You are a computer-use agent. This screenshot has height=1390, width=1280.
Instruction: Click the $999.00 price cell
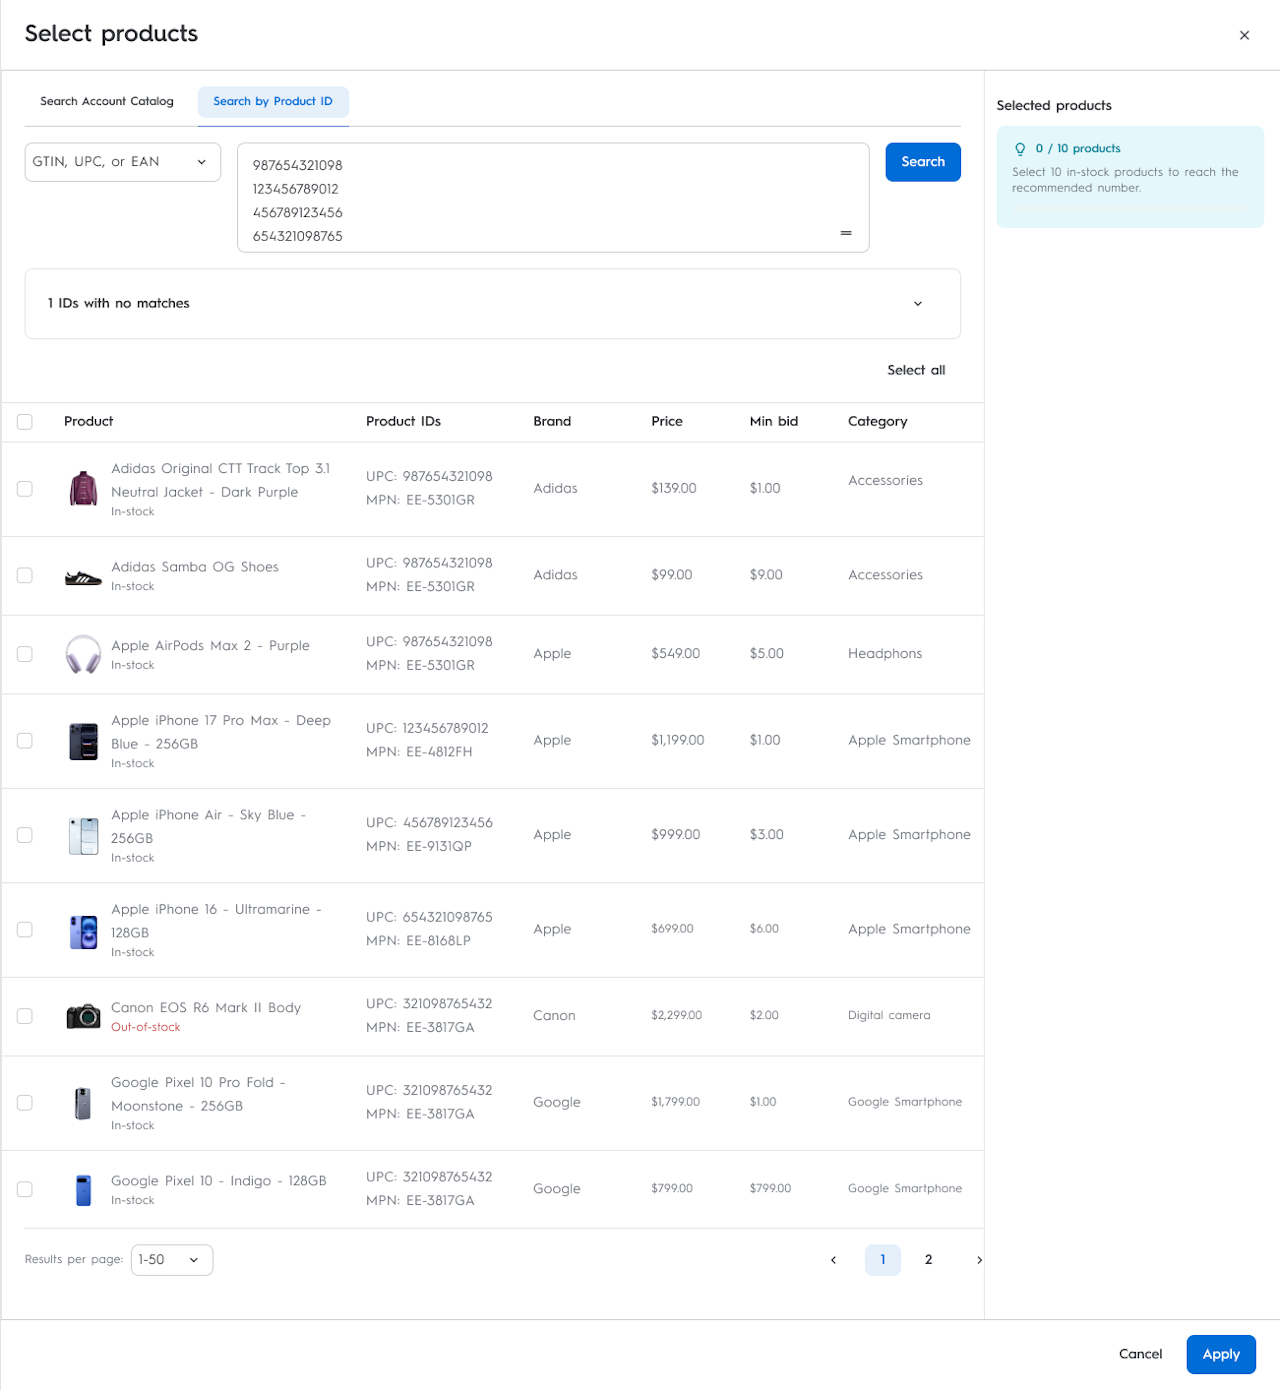[x=676, y=835]
